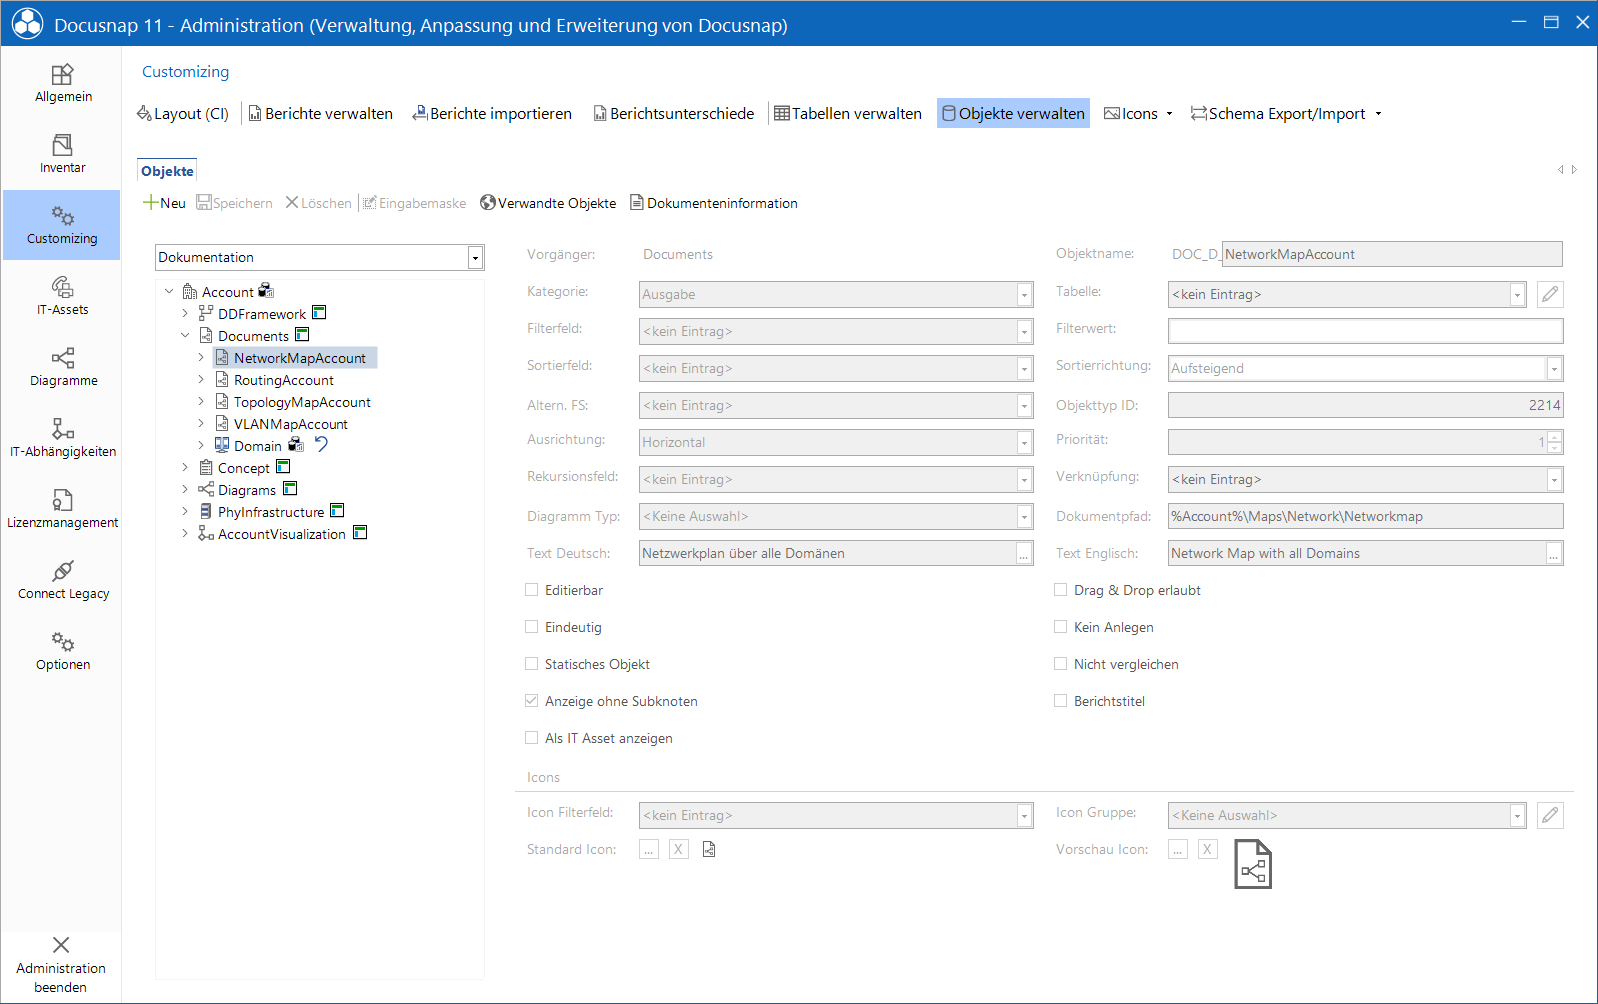Expand the Concept tree node
Screen dimensions: 1598x1004
(x=185, y=468)
